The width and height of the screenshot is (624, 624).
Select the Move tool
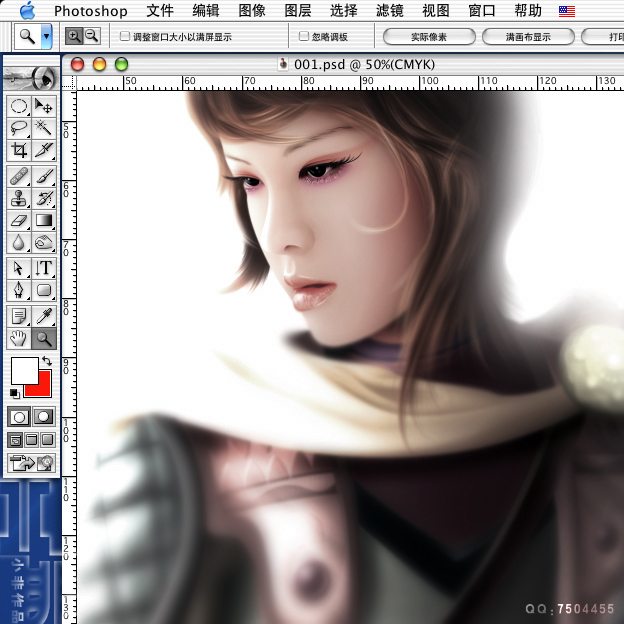point(44,106)
